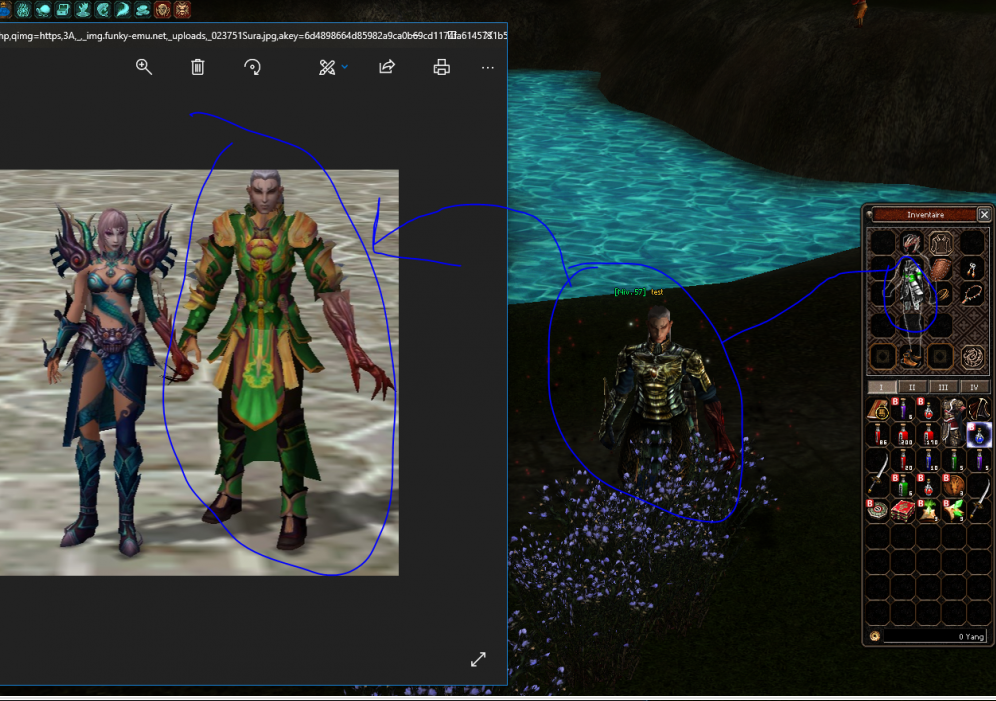Click the last red demon-face buff icon
Screen dimensions: 996x701
[182, 9]
